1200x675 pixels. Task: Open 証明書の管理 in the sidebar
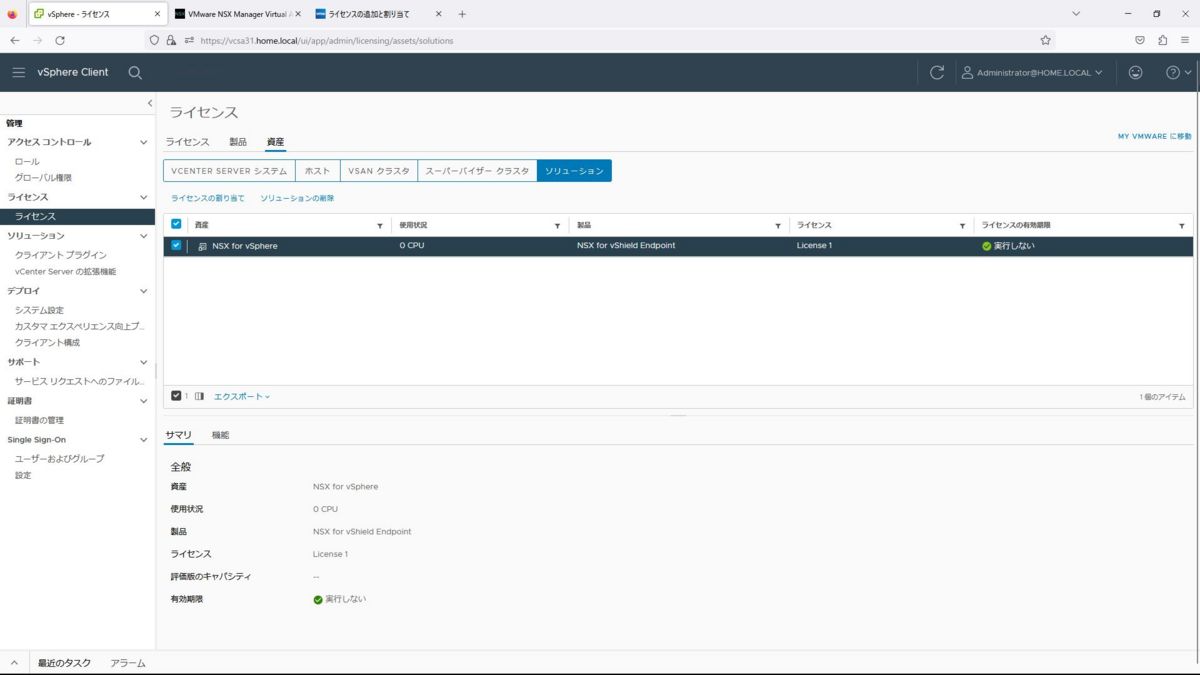(39, 420)
